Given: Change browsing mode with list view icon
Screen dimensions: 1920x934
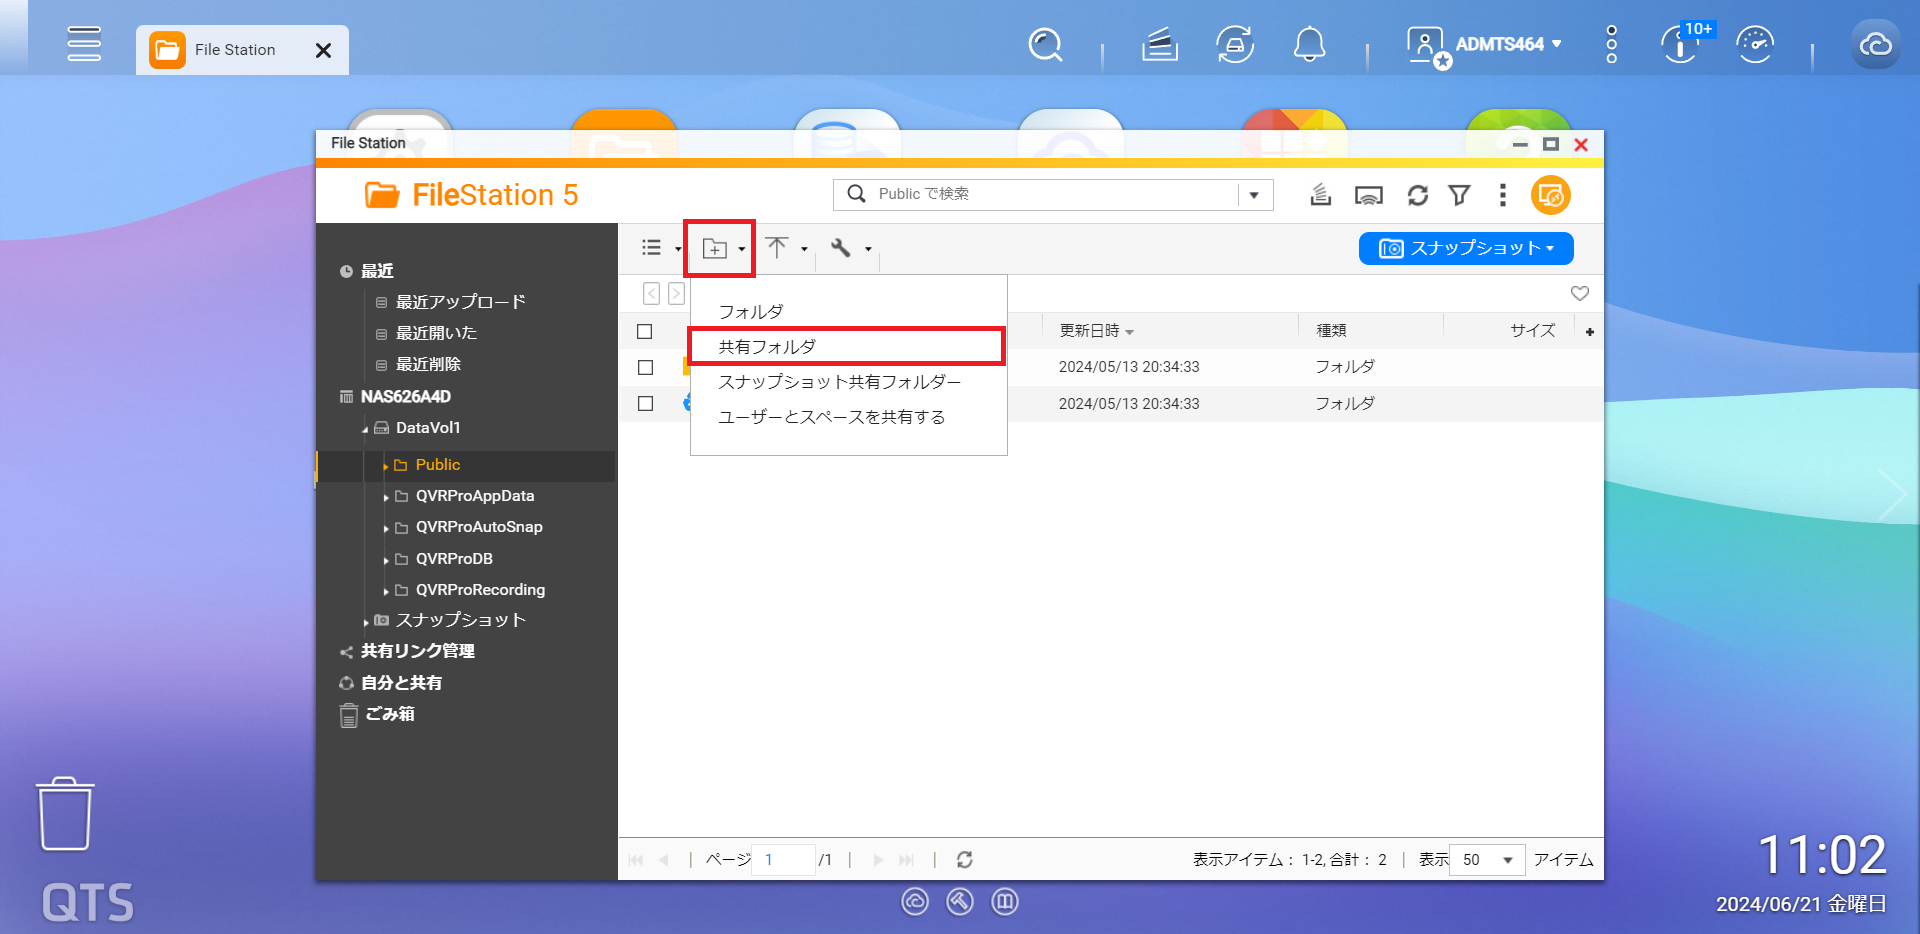Looking at the screenshot, I should (x=652, y=248).
